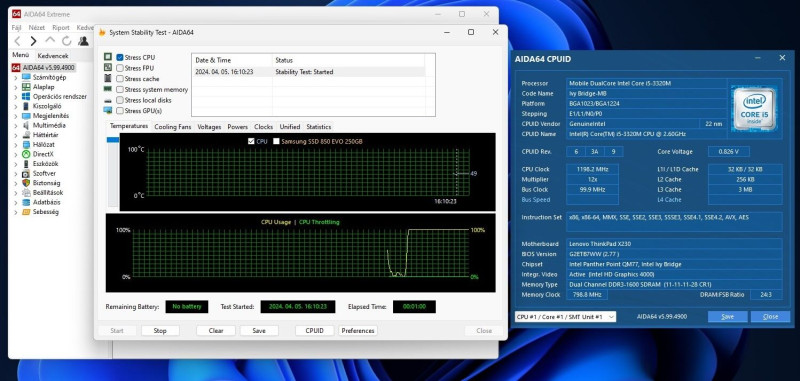Click the AIDA64 Extreme 64 title icon
800x381 pixels.
click(x=16, y=14)
